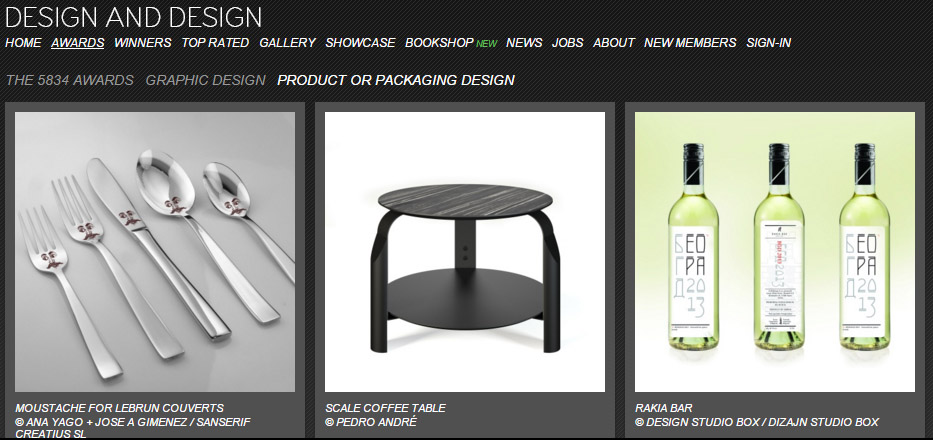The image size is (933, 440).
Task: Open the JOBS page
Action: 568,43
